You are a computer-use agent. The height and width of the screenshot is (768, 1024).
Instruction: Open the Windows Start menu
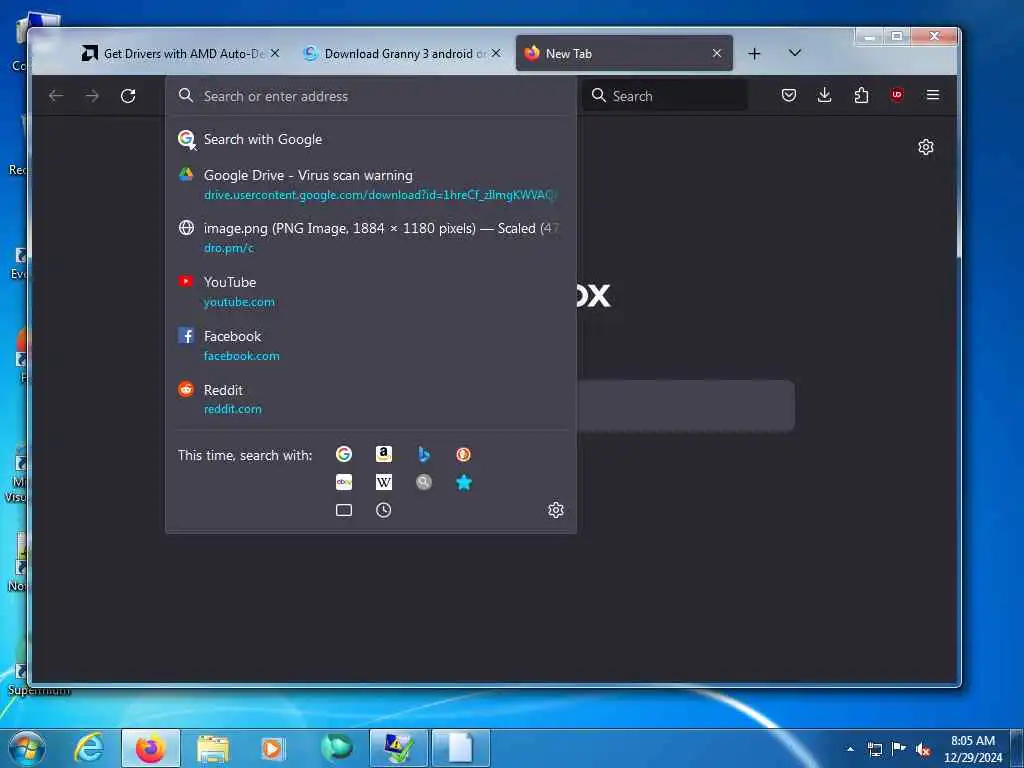tap(27, 748)
